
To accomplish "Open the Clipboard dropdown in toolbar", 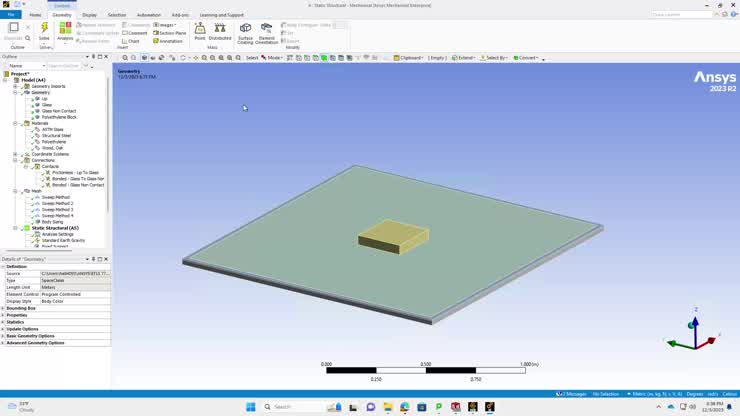I will (x=408, y=58).
